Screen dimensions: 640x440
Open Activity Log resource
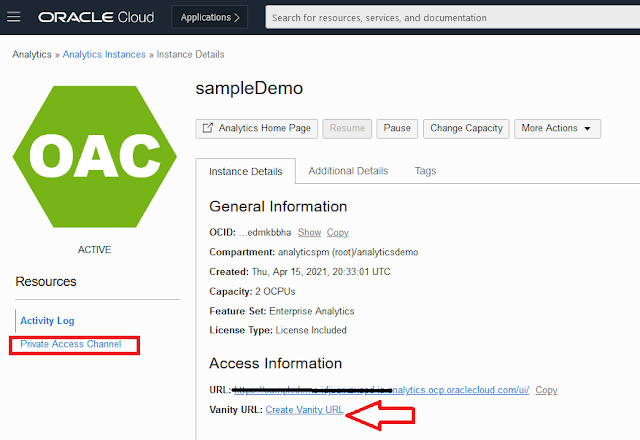point(47,321)
